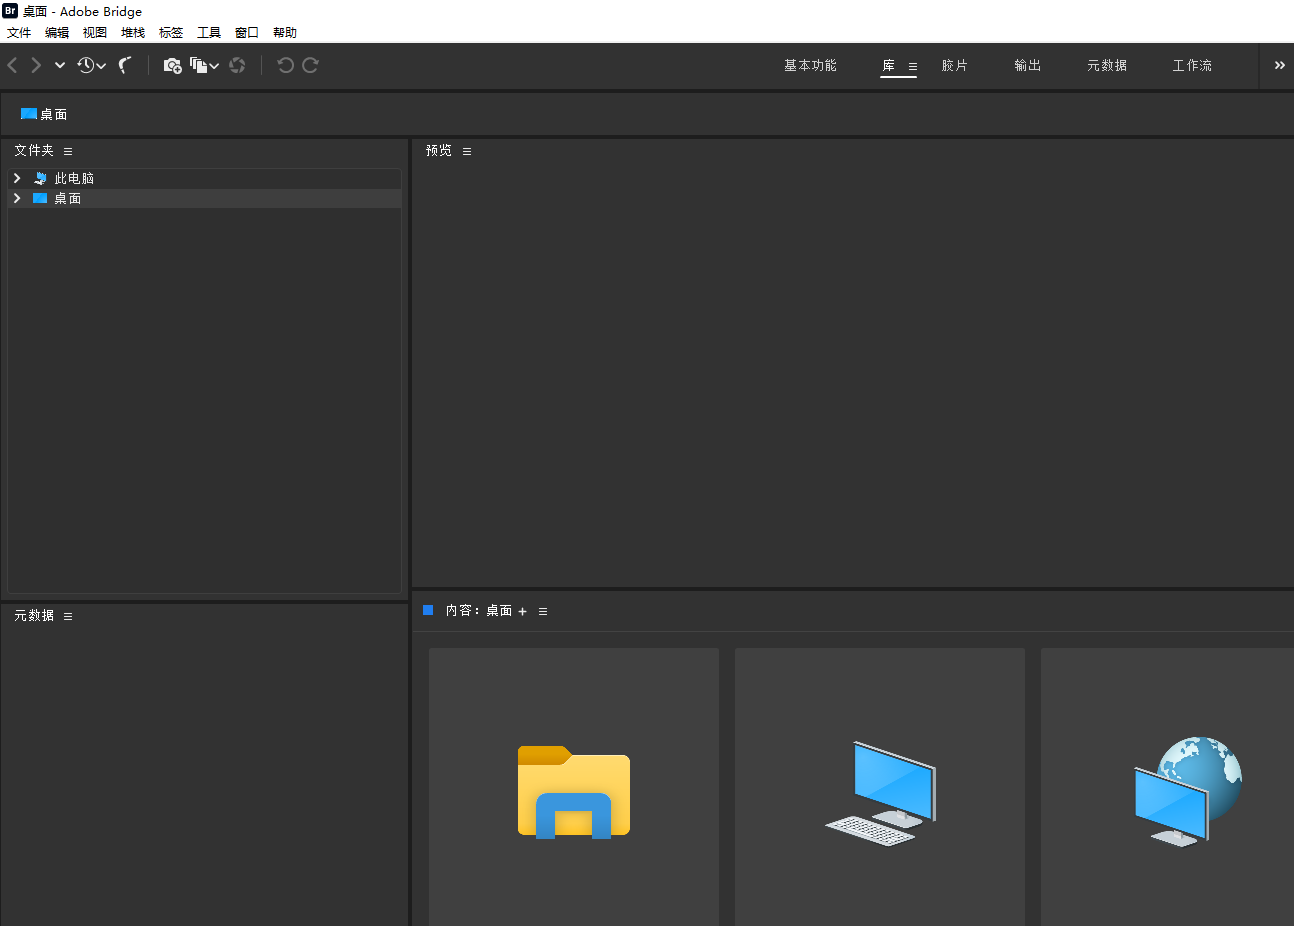Get photos from camera icon
The height and width of the screenshot is (926, 1294).
(x=172, y=65)
